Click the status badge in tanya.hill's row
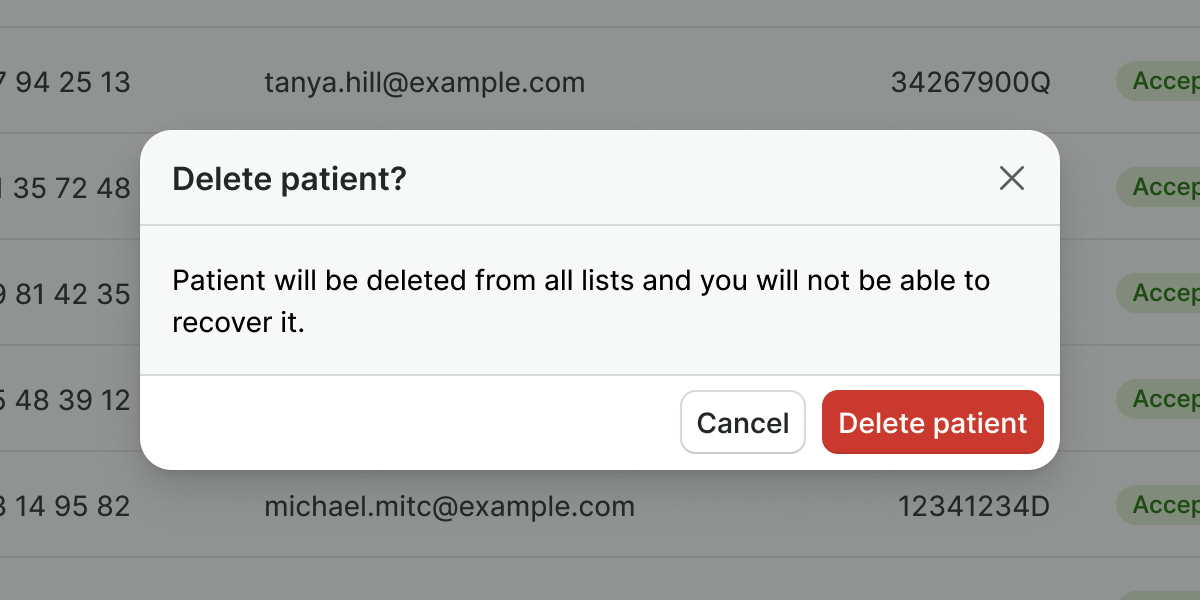 pyautogui.click(x=1160, y=81)
